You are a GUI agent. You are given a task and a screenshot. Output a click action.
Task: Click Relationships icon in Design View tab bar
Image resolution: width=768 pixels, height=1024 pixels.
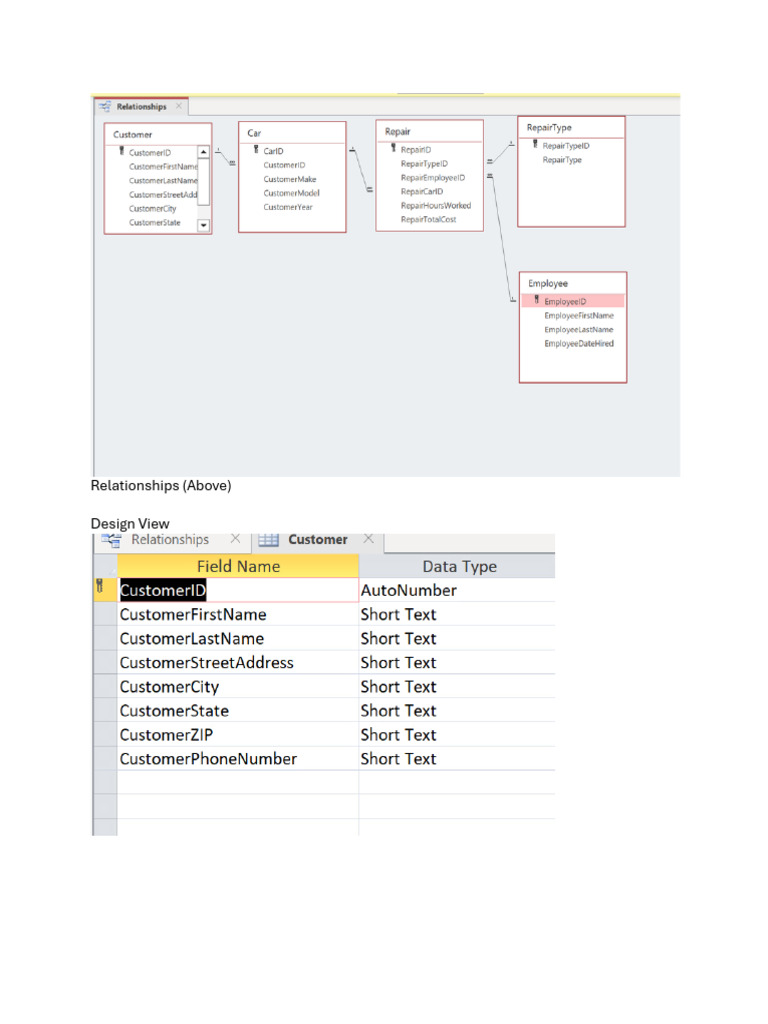coord(111,540)
